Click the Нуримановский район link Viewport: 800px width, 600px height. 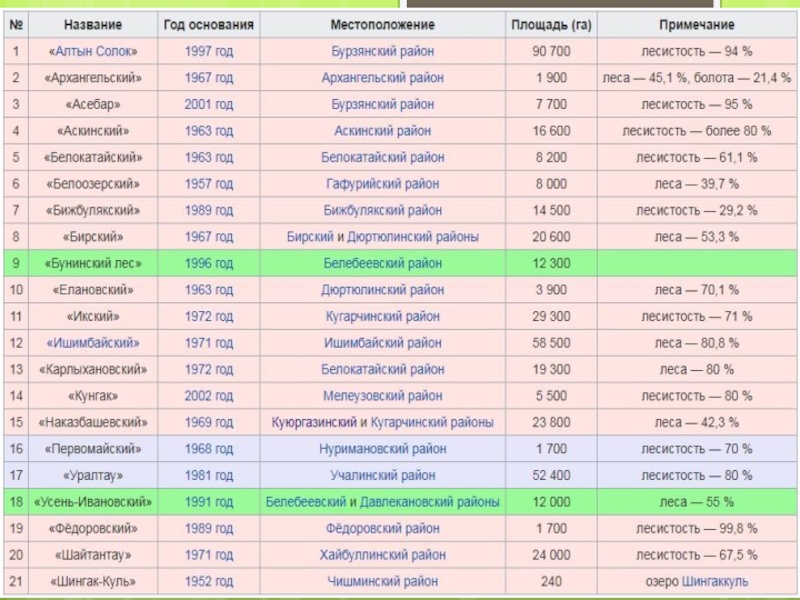pos(383,449)
